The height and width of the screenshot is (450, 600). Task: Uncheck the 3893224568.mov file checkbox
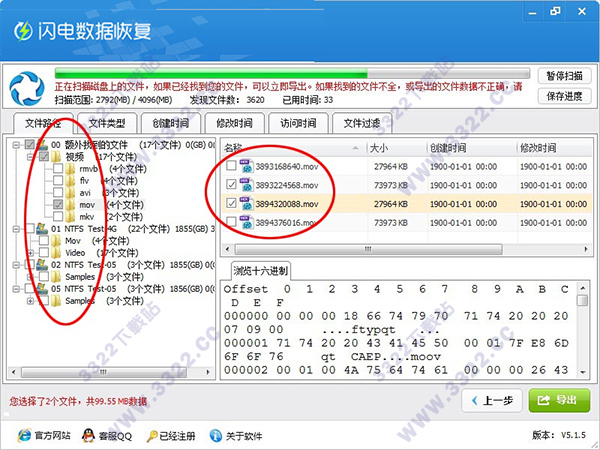tap(231, 186)
